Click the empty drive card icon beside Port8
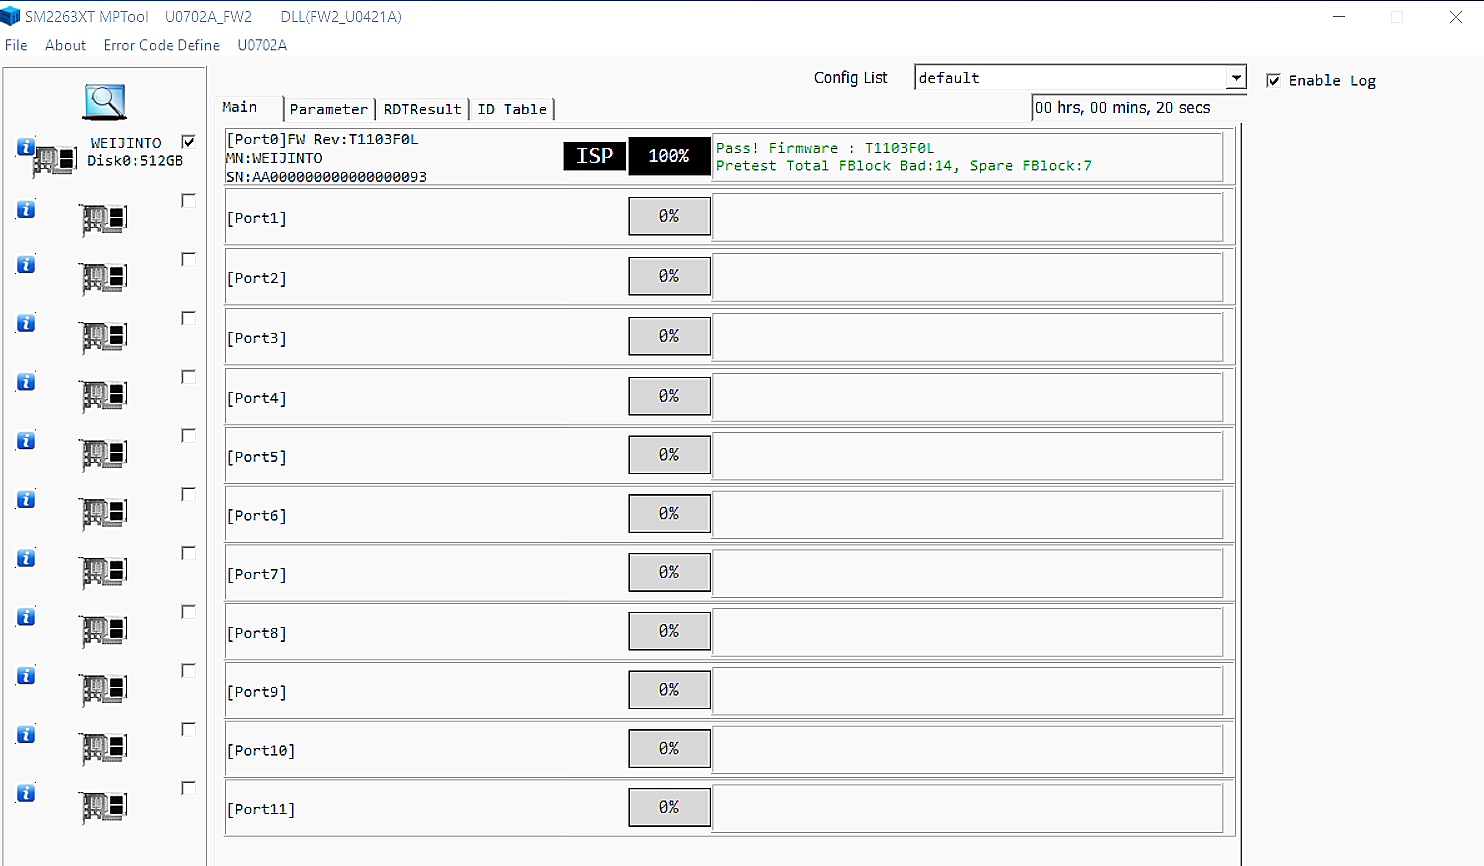This screenshot has height=866, width=1484. (x=104, y=631)
